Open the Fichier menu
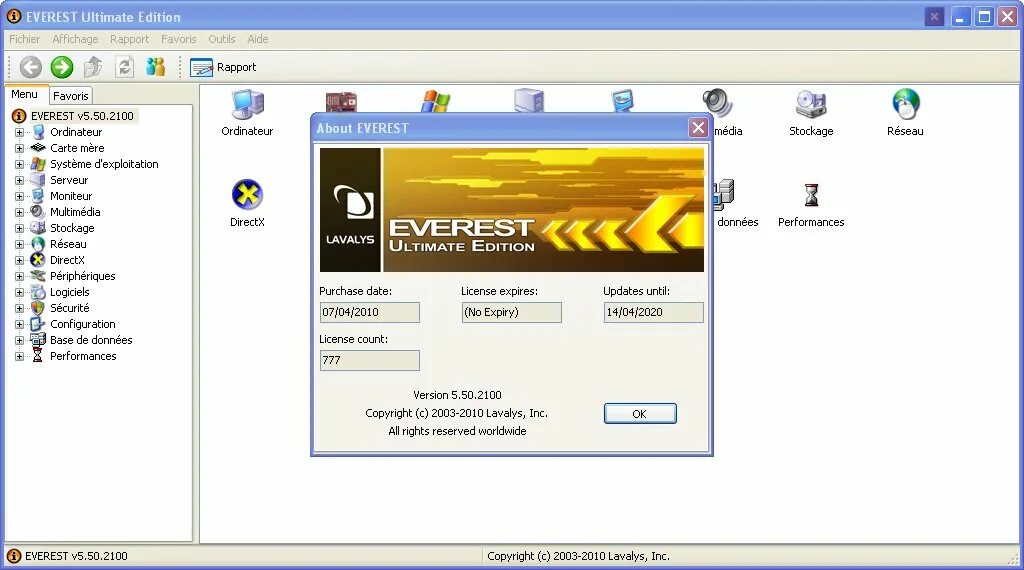This screenshot has width=1024, height=570. point(24,39)
